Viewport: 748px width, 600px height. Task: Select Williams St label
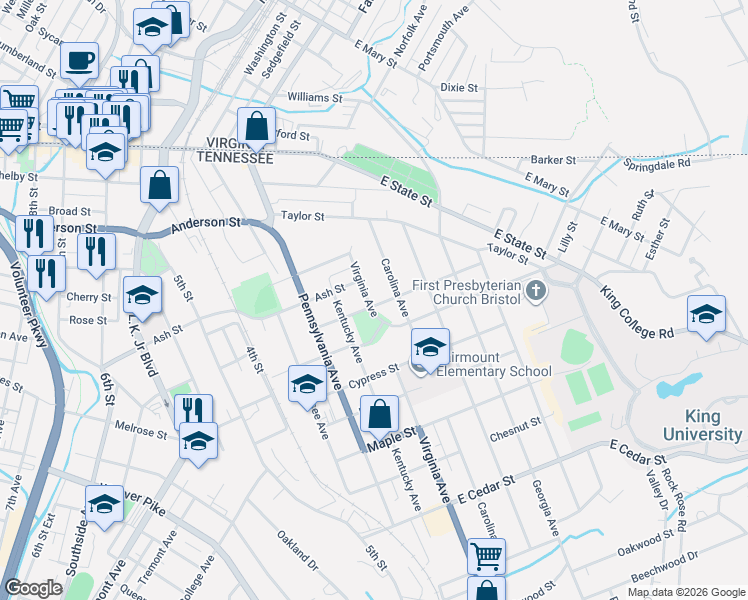pyautogui.click(x=315, y=98)
